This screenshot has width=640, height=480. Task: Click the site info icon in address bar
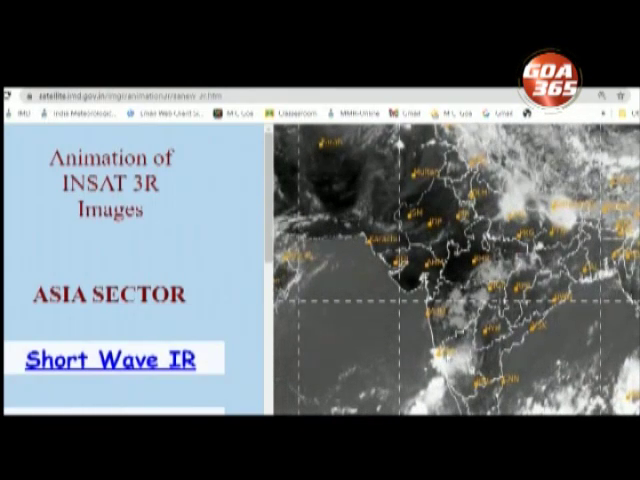pos(31,97)
